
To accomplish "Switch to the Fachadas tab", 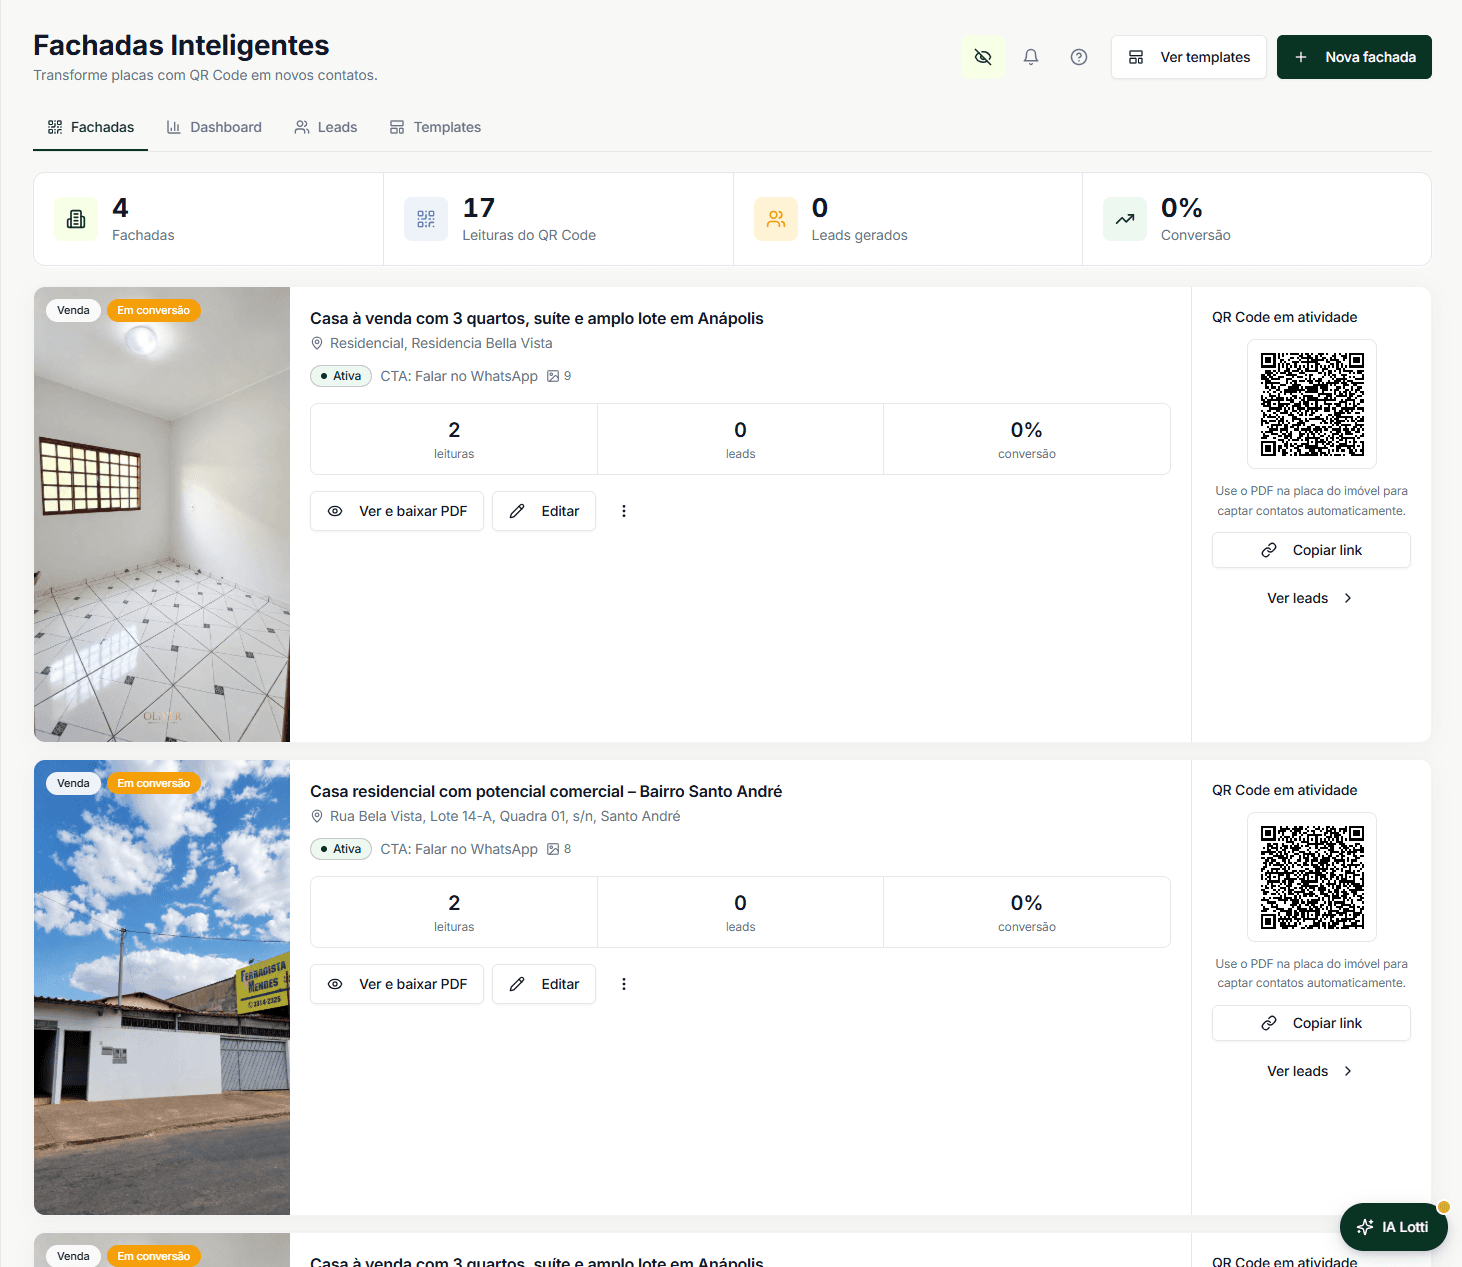I will [91, 127].
